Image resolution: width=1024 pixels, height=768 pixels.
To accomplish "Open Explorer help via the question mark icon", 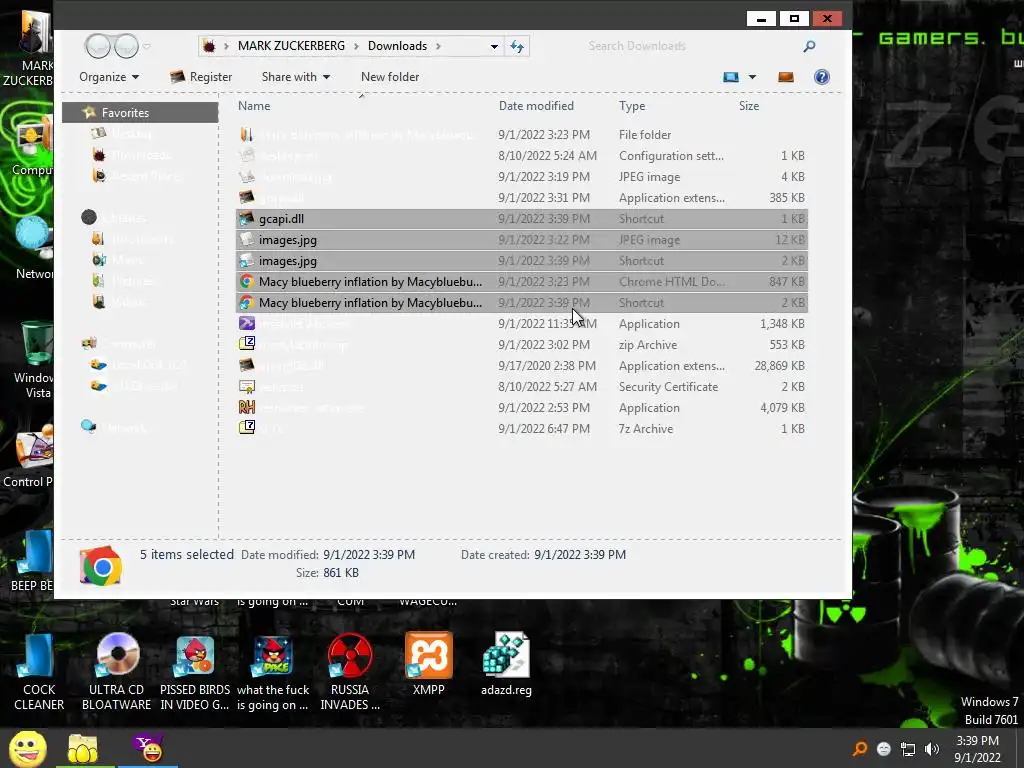I will [822, 77].
